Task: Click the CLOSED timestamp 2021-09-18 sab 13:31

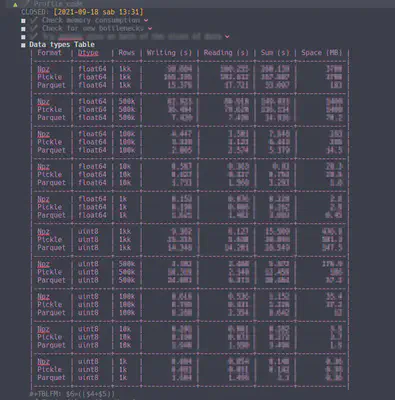Action: [99, 12]
